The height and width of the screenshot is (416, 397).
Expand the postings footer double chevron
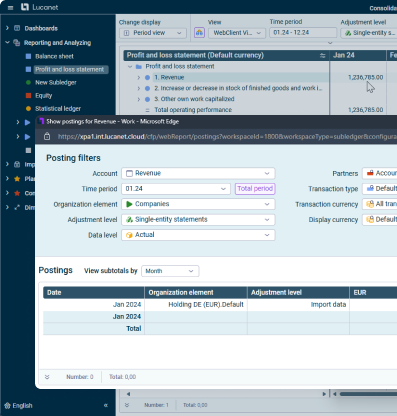[47, 377]
